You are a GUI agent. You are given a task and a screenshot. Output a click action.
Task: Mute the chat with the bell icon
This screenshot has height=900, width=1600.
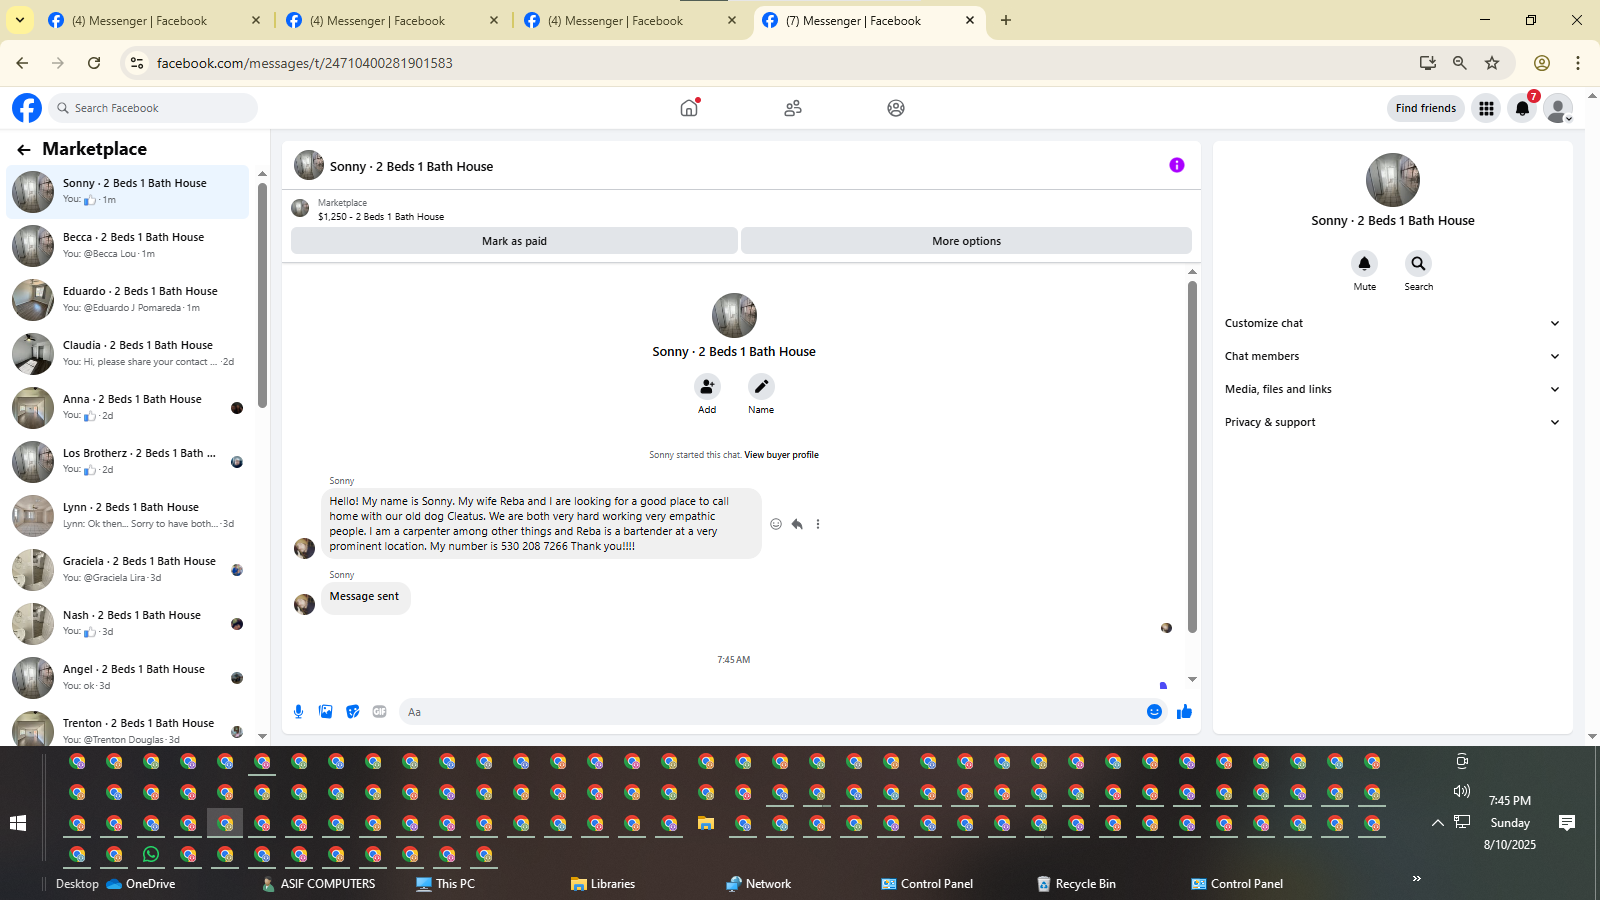(1364, 263)
